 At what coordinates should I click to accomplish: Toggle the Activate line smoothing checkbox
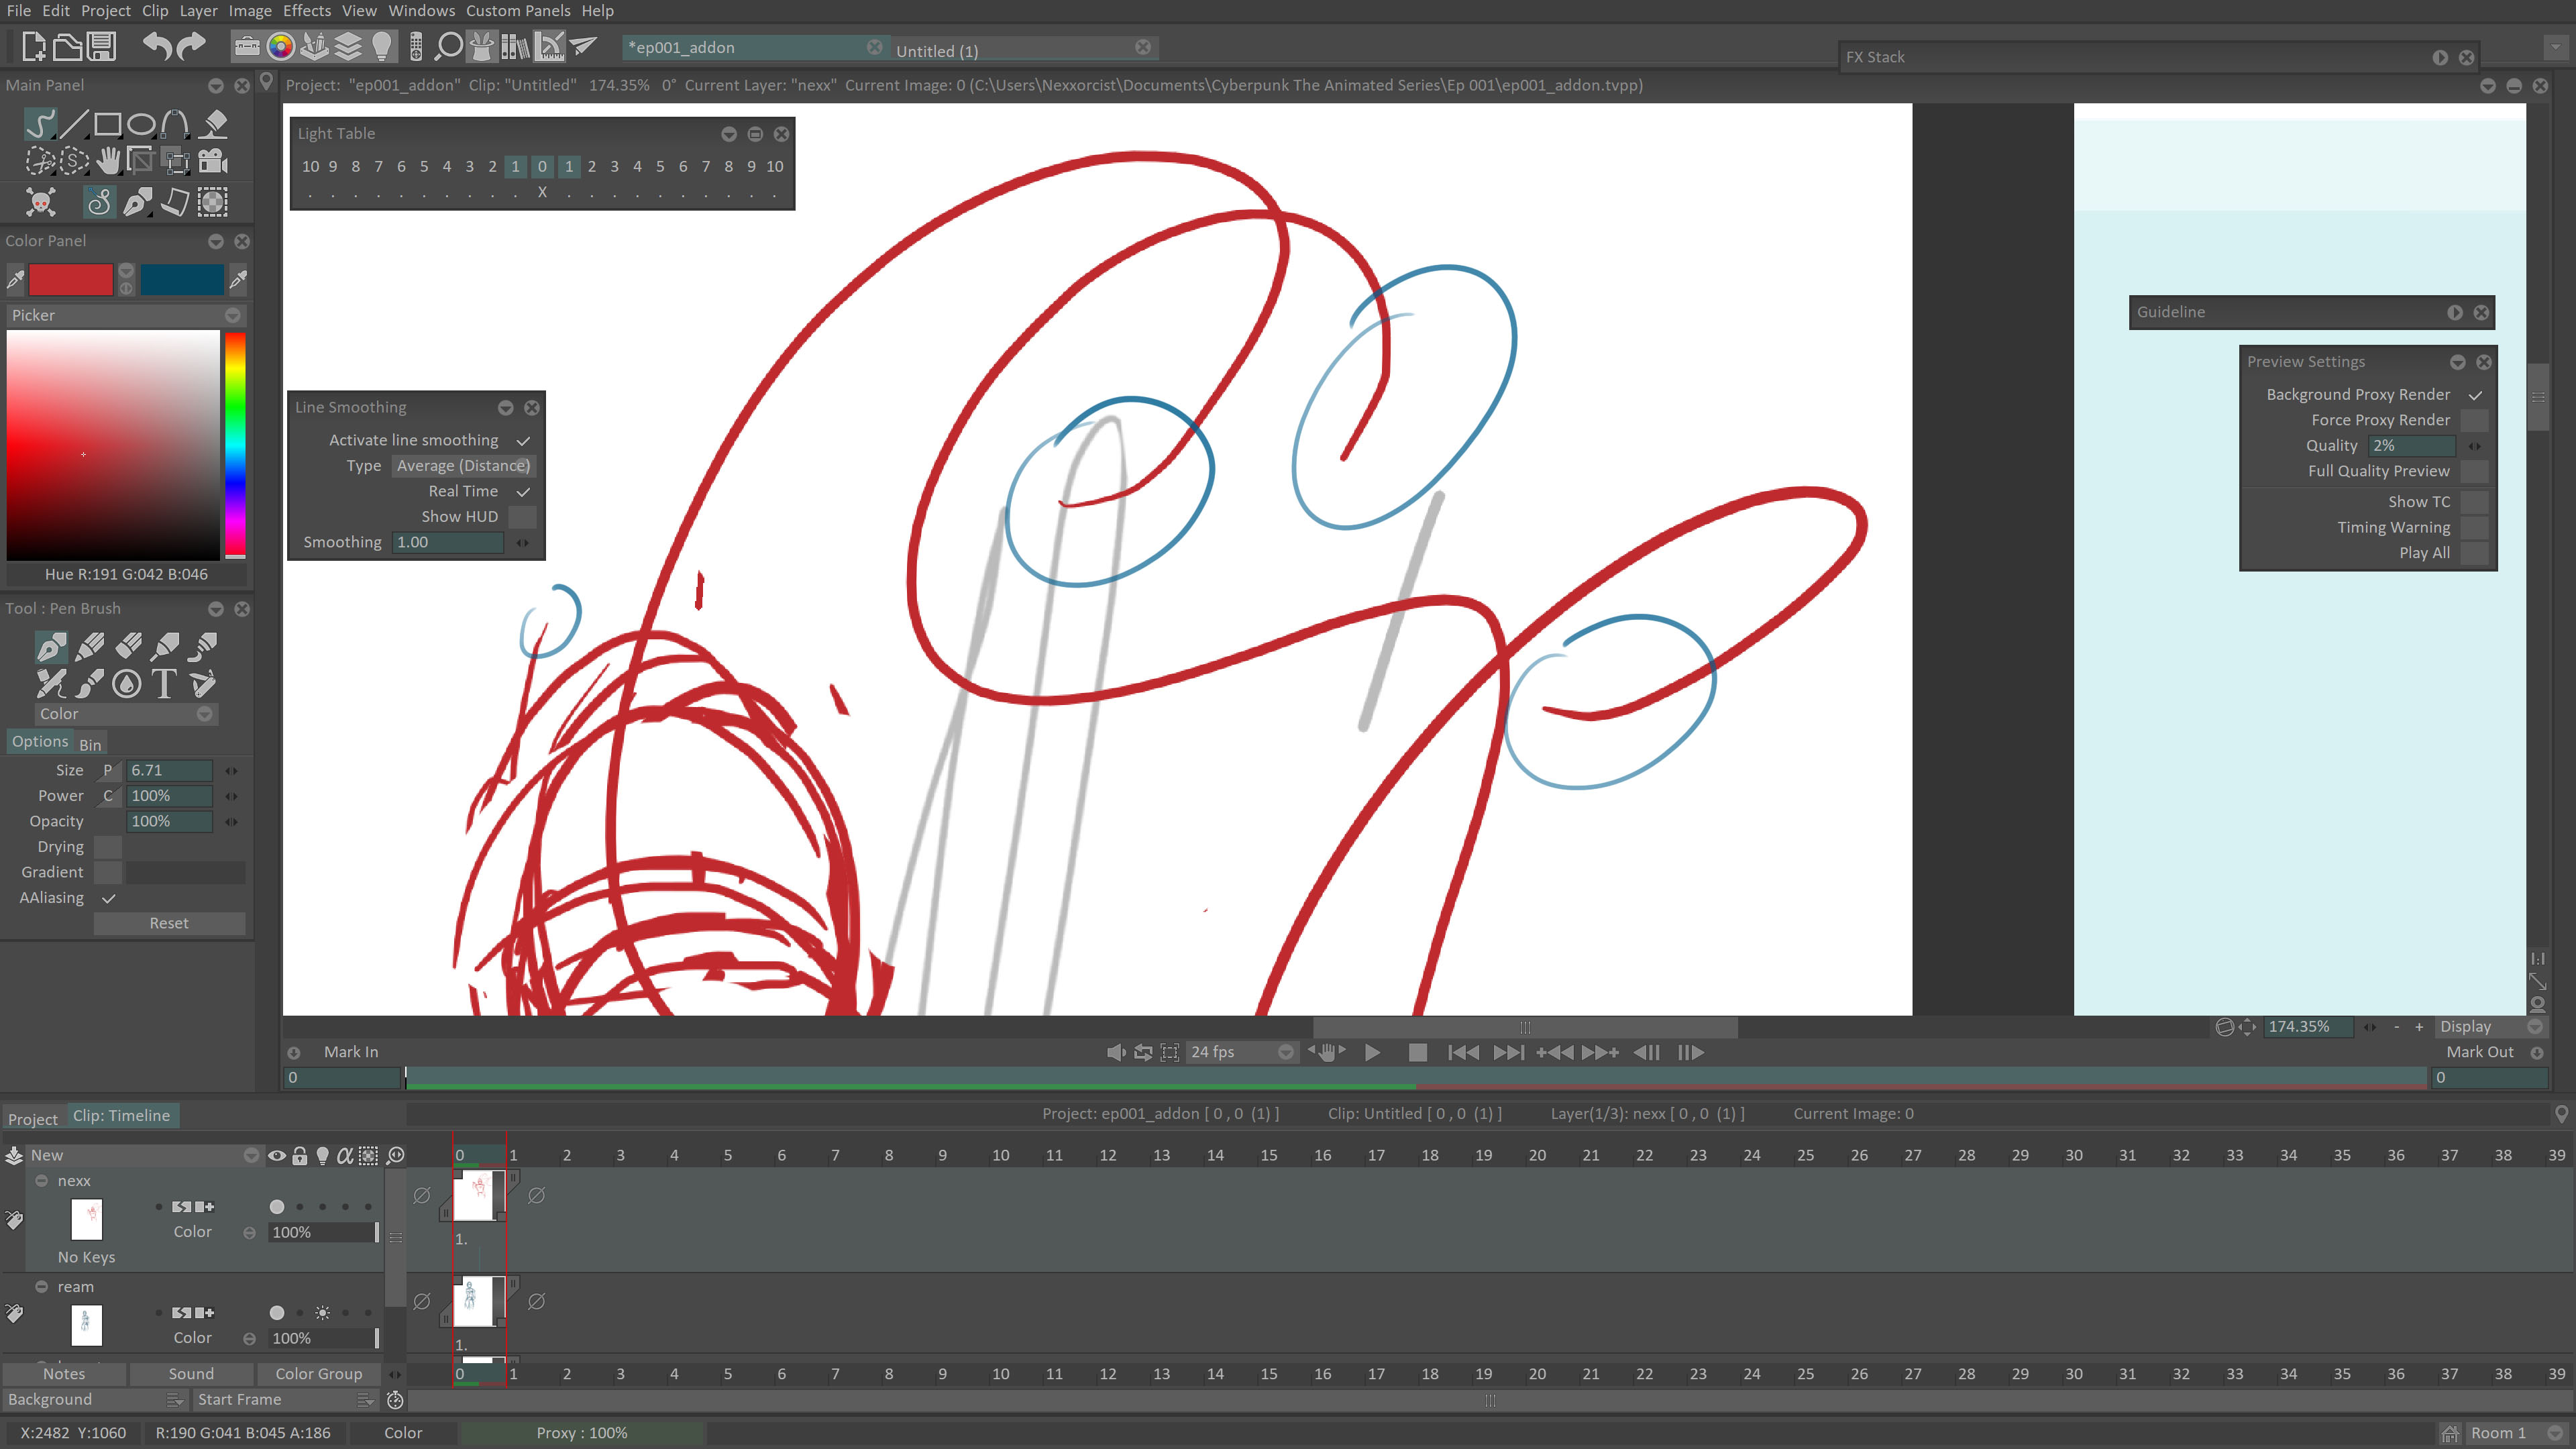pyautogui.click(x=523, y=440)
